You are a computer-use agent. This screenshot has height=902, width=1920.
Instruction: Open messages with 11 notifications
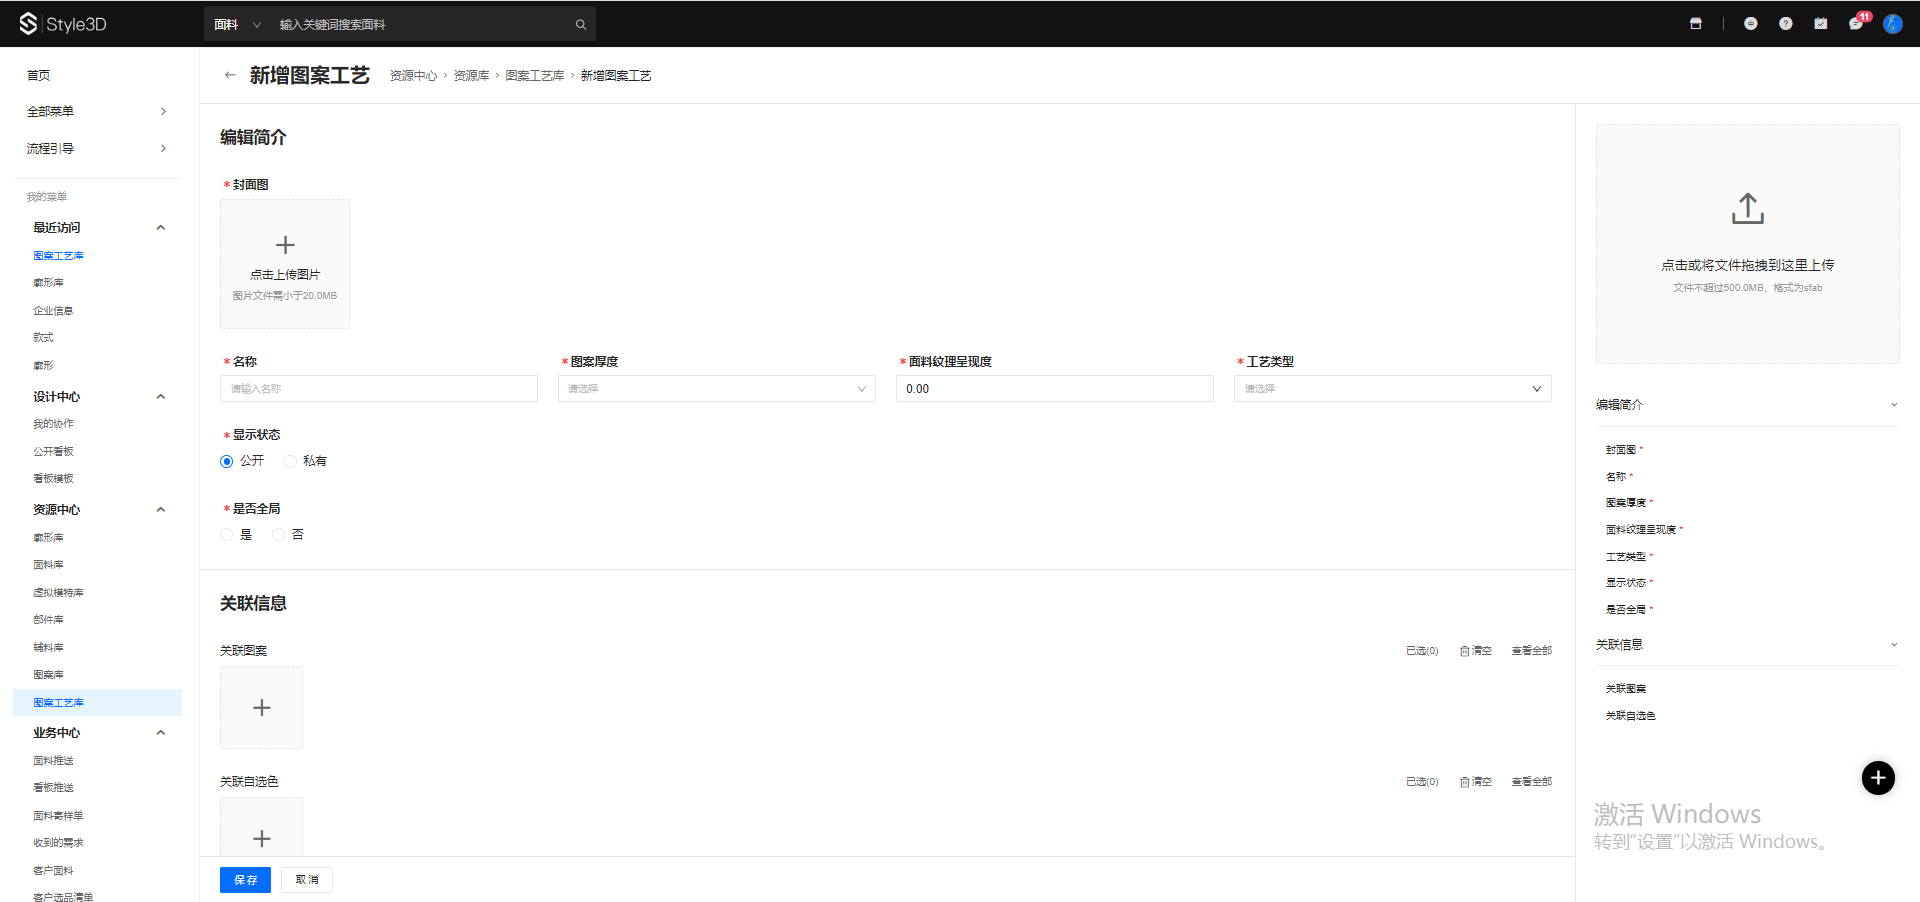click(x=1856, y=24)
